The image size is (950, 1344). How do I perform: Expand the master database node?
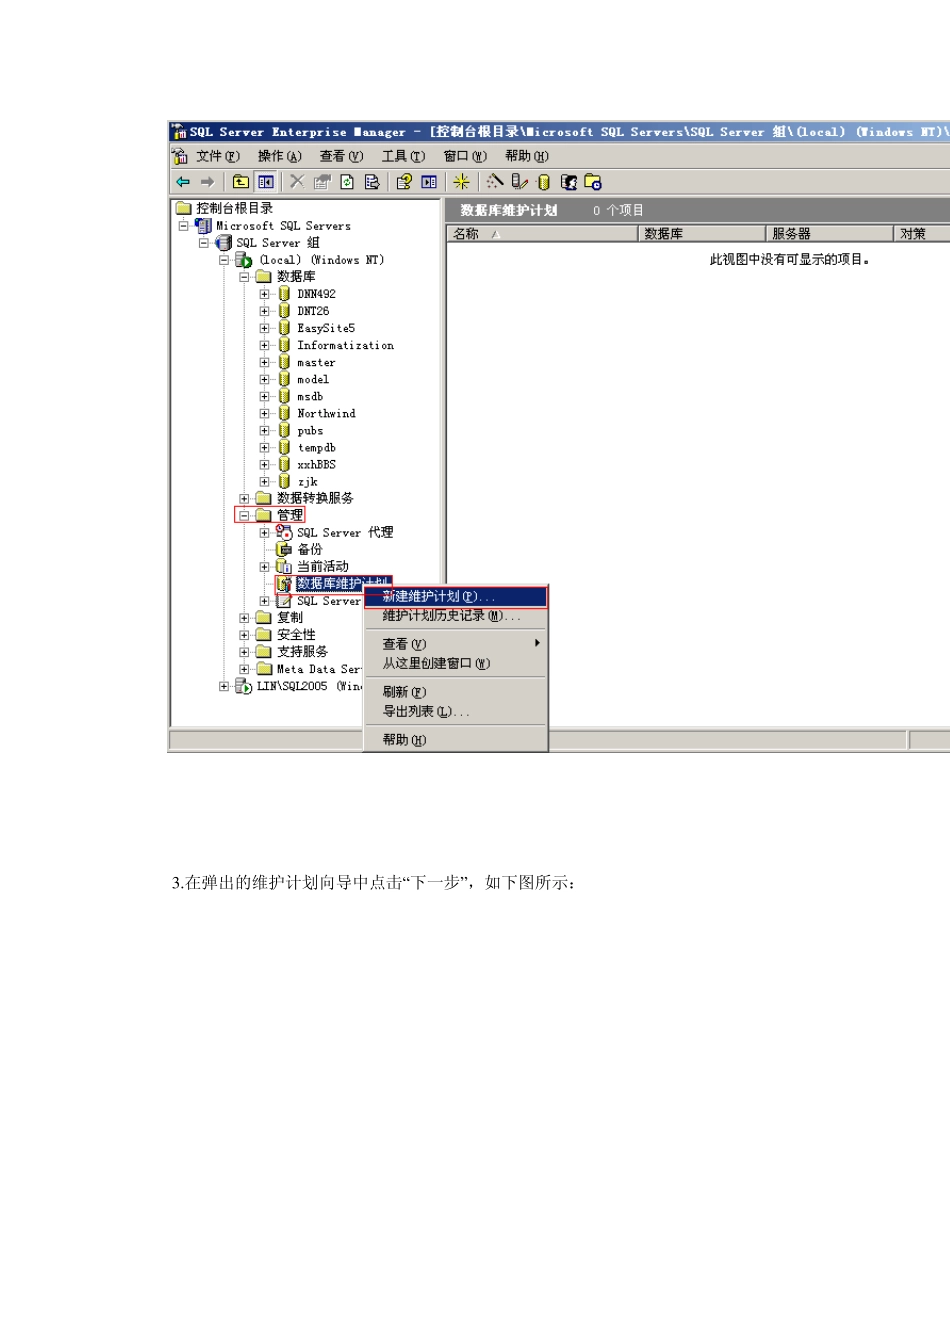[264, 362]
